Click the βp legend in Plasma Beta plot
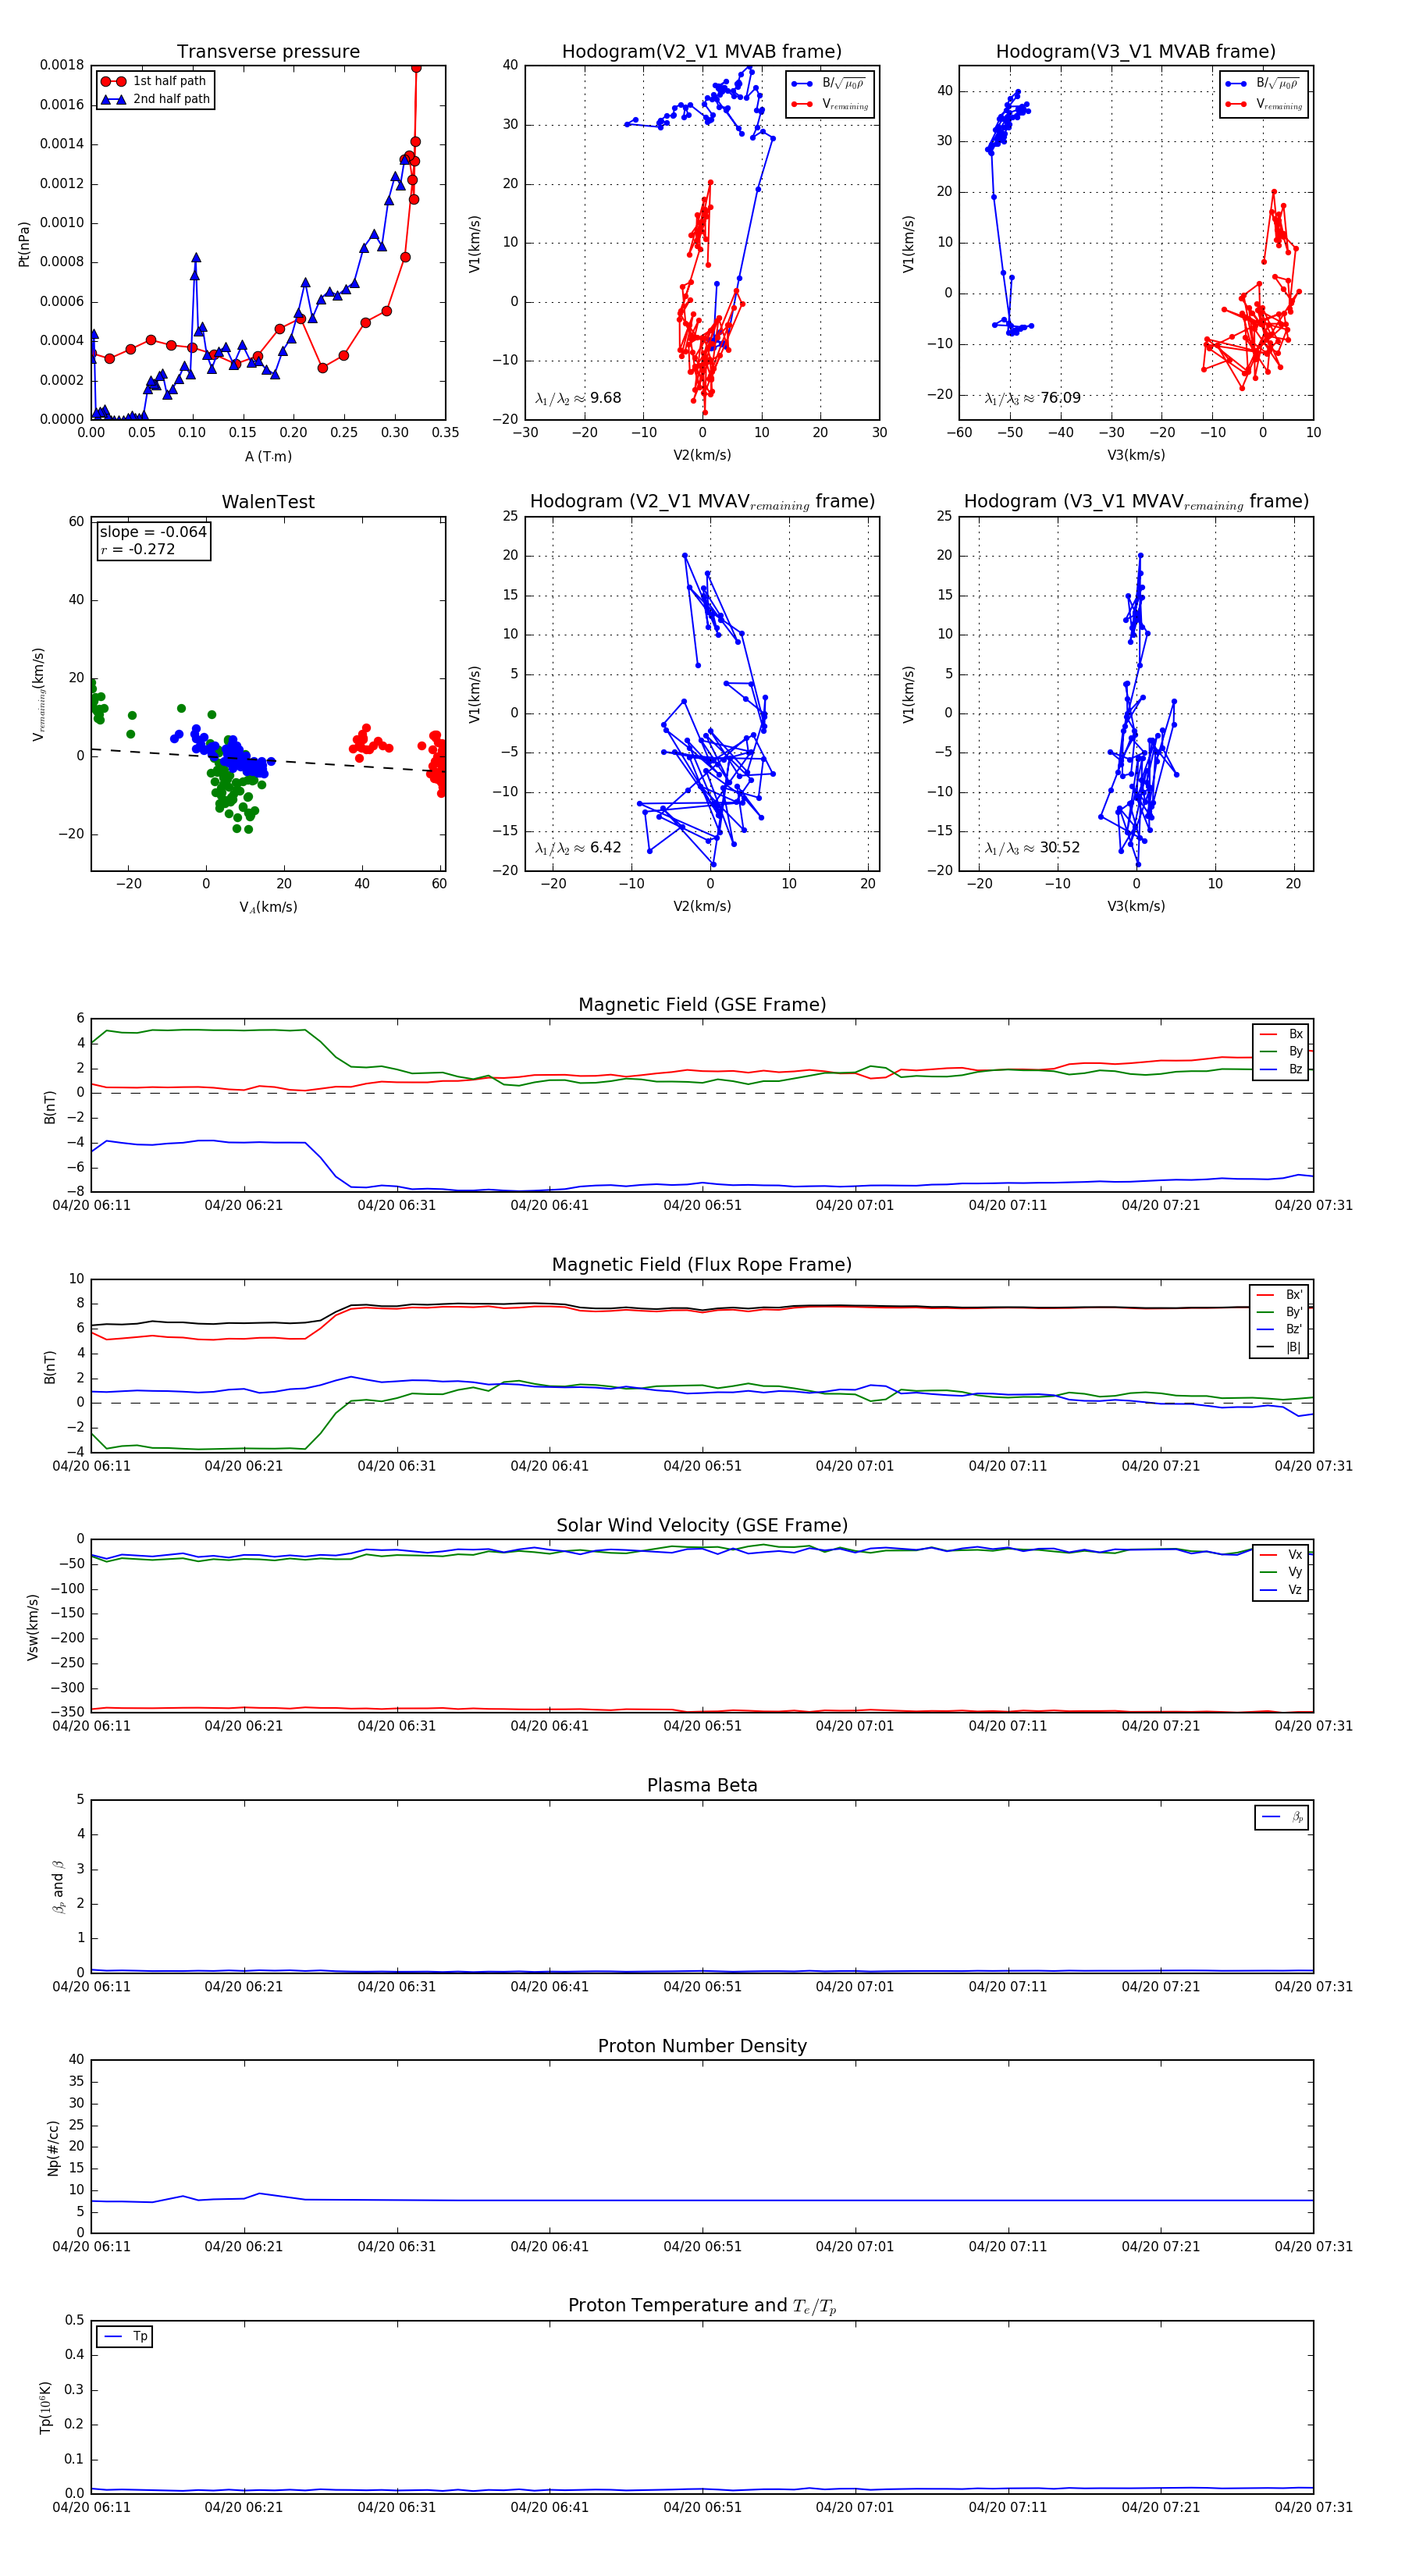 1282,1817
